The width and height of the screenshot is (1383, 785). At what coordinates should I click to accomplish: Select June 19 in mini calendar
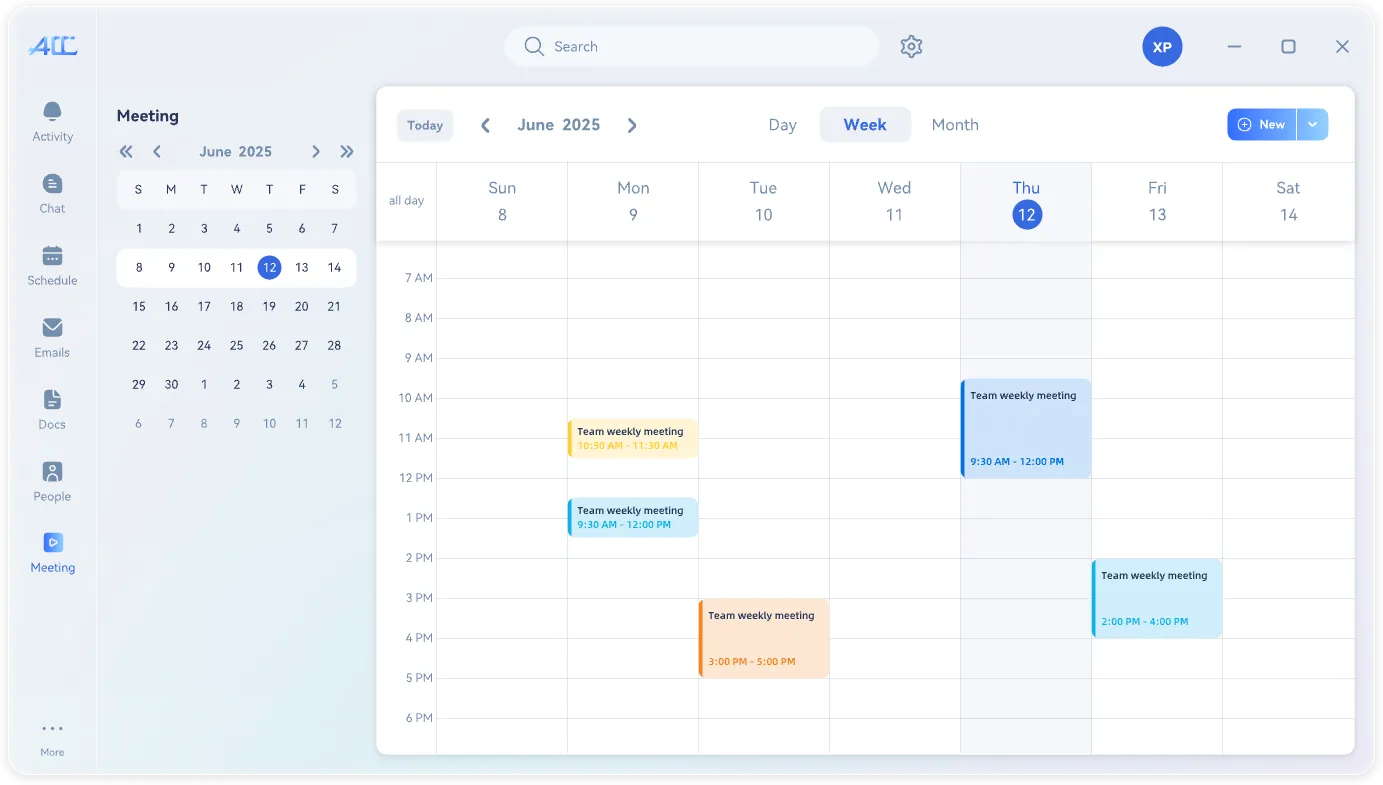[269, 306]
